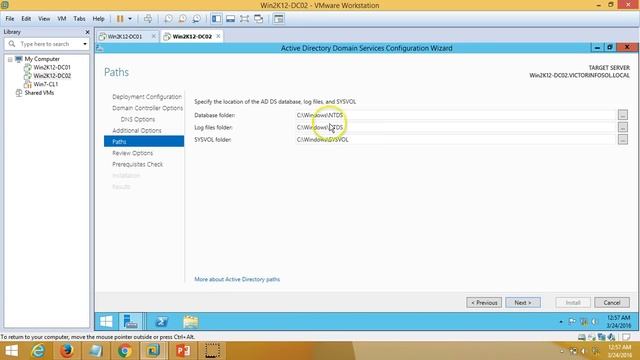640x360 pixels.
Task: Switch to Unity mode icon
Action: pos(258,19)
